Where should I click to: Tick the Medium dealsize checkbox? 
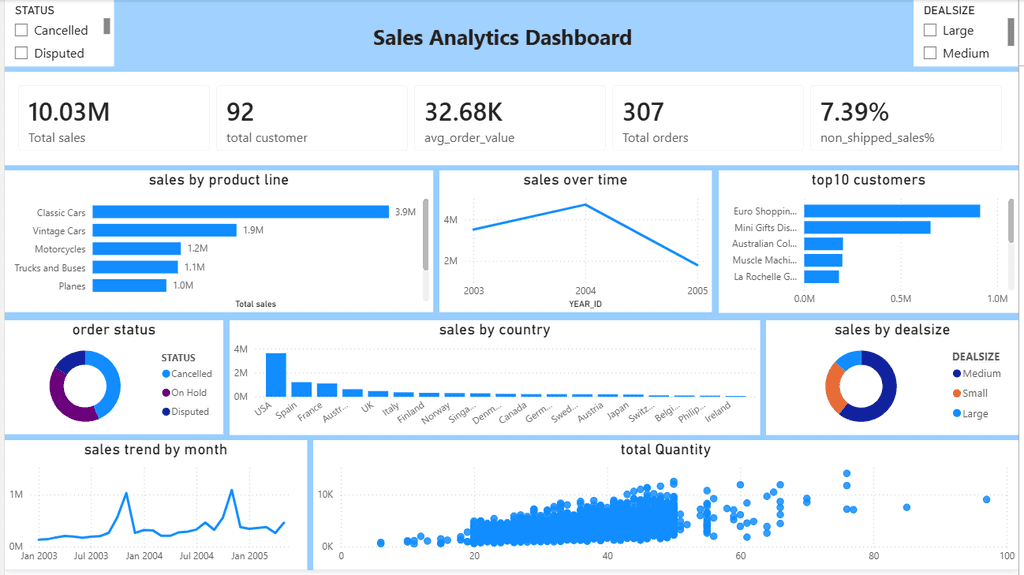[x=930, y=53]
